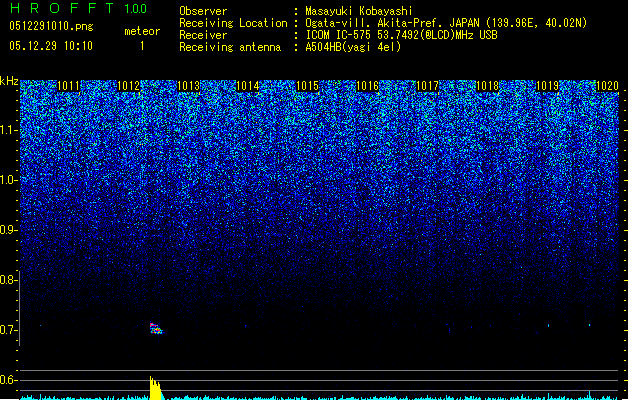
Task: Click the 1014 time marker
Action: tap(248, 86)
